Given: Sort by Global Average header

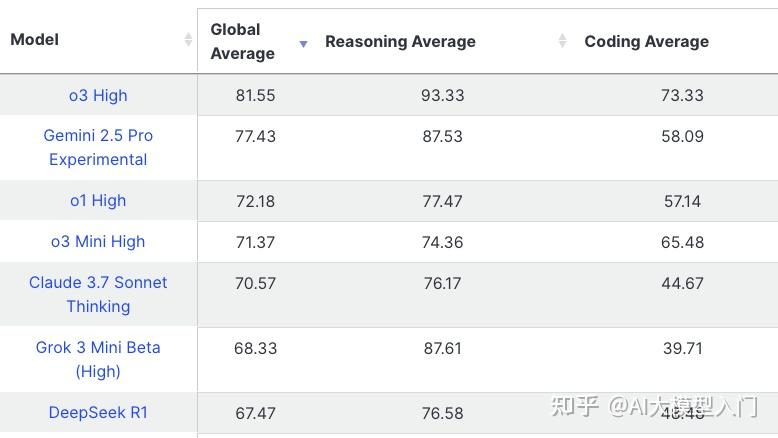Looking at the screenshot, I should coord(242,41).
